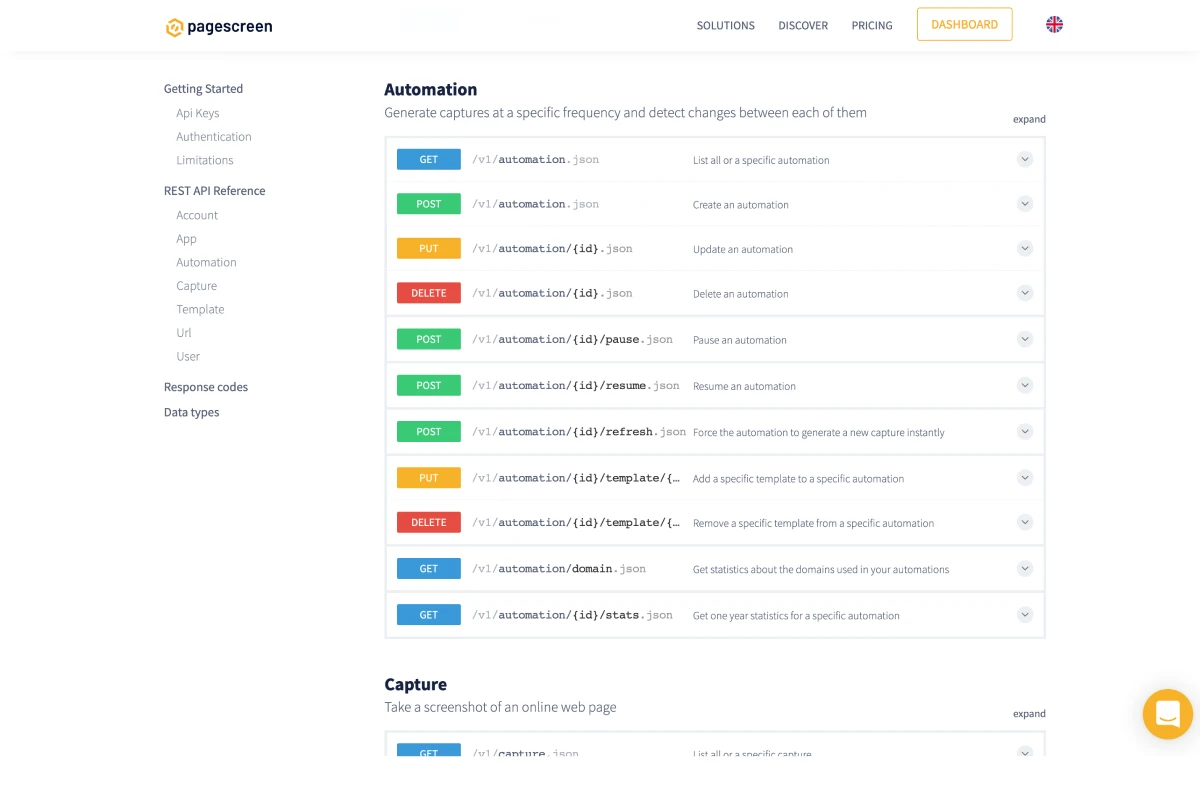The image size is (1200, 800).
Task: Open Api Keys in the sidebar
Action: pos(197,113)
